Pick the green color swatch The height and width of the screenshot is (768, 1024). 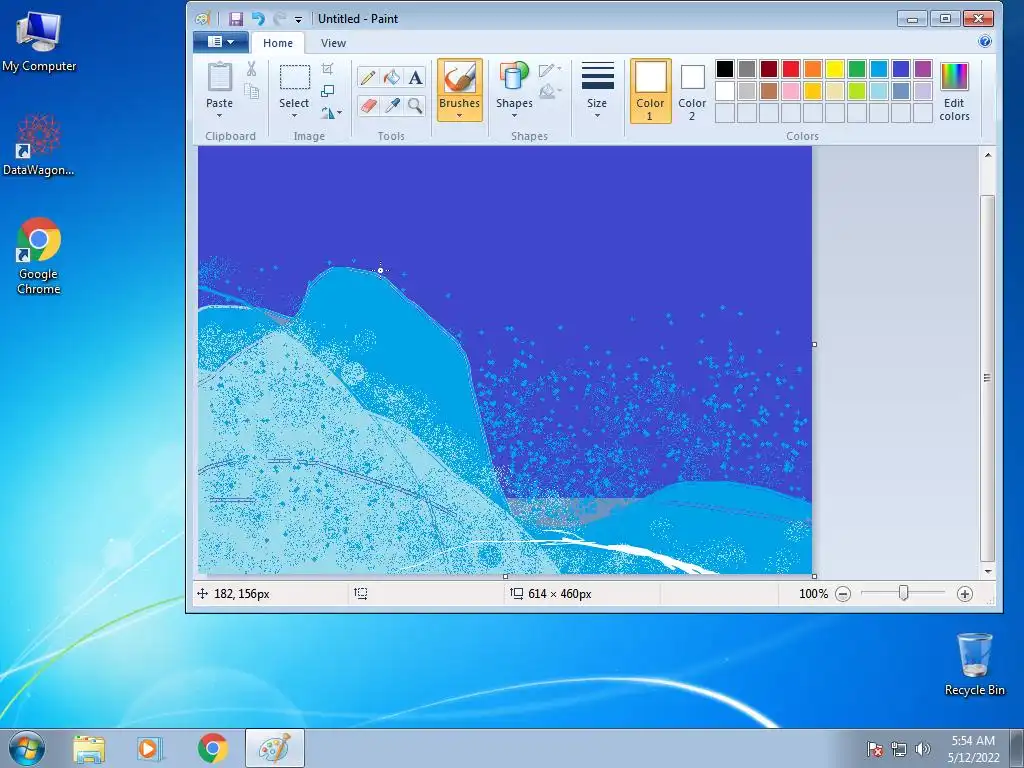pos(857,69)
